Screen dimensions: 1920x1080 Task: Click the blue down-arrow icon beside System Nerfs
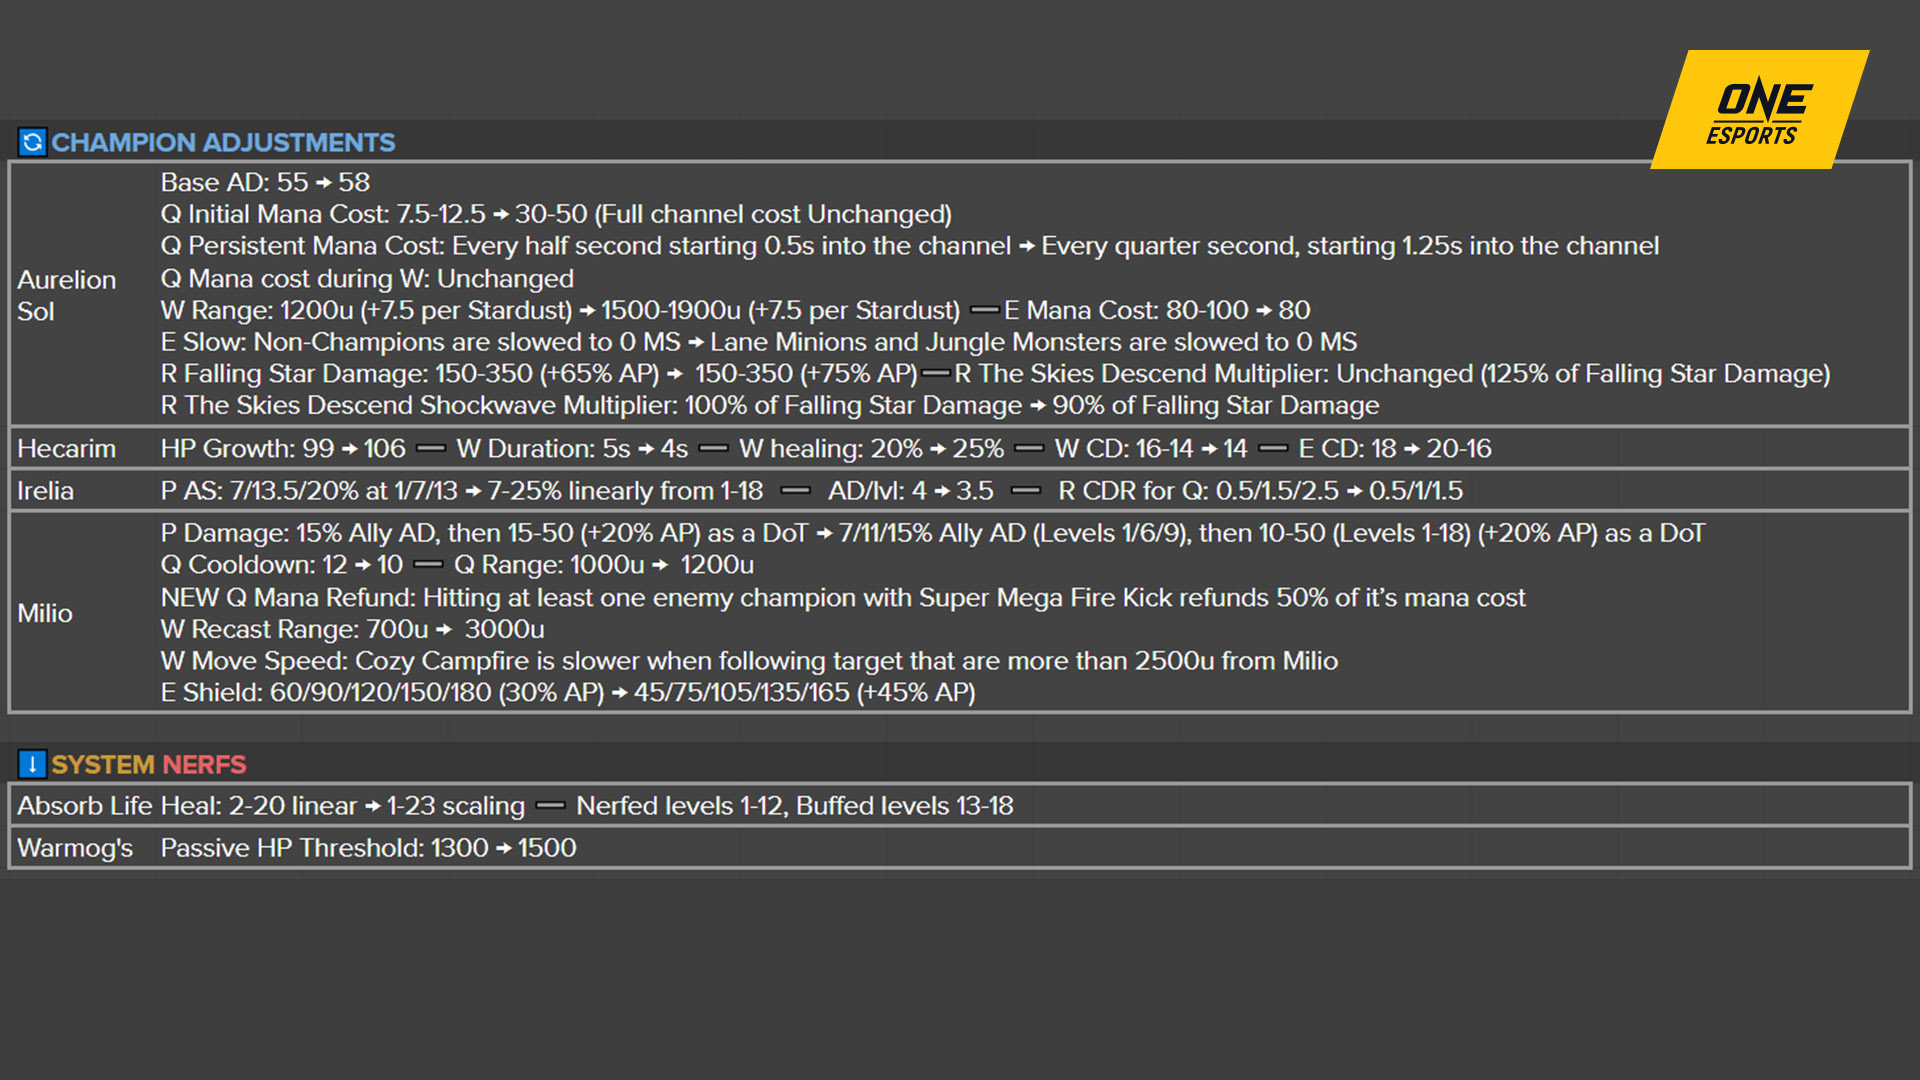[x=32, y=765]
